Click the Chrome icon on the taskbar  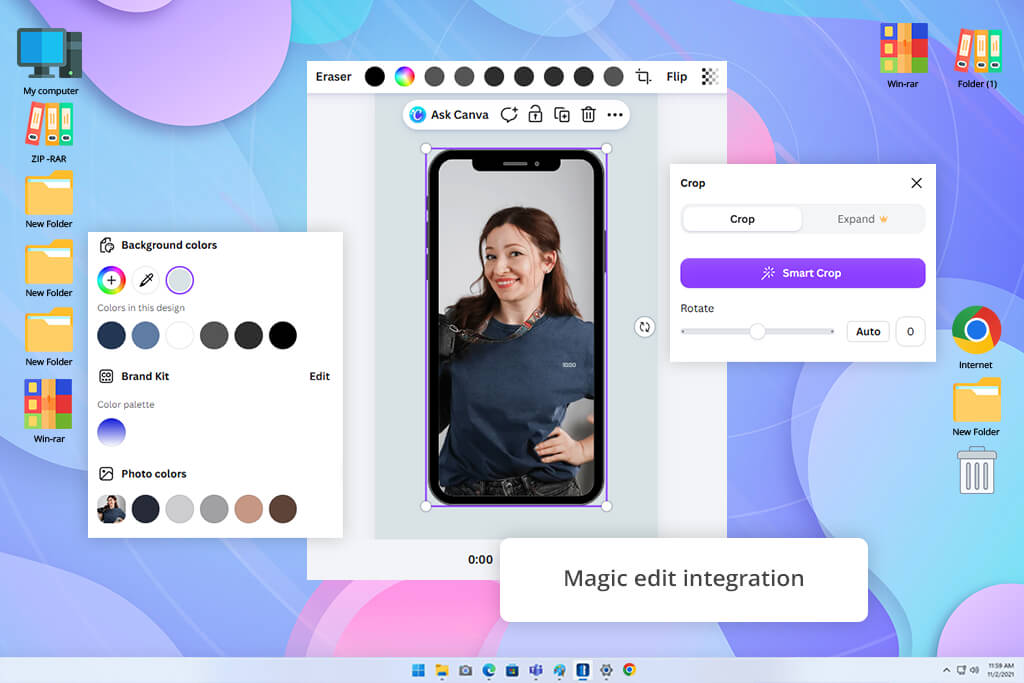coord(630,669)
